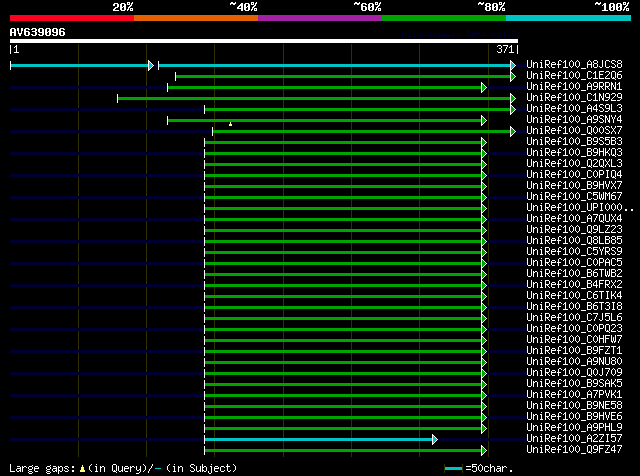640x476 pixels.
Task: Click the '=50char.' scale legend text
Action: [489, 469]
